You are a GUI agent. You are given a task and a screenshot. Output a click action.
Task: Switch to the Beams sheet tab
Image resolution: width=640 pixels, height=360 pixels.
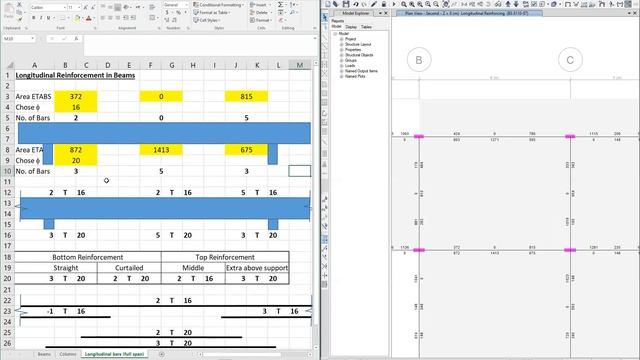[x=44, y=354]
